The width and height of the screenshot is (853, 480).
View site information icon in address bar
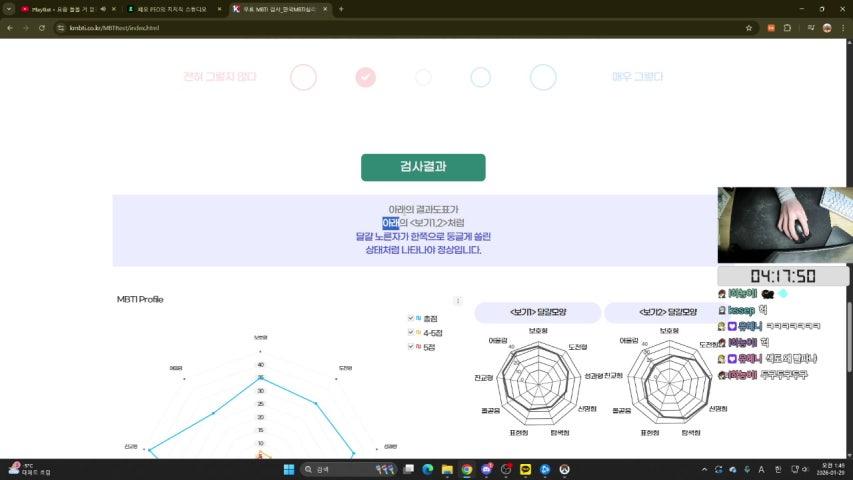[60, 28]
